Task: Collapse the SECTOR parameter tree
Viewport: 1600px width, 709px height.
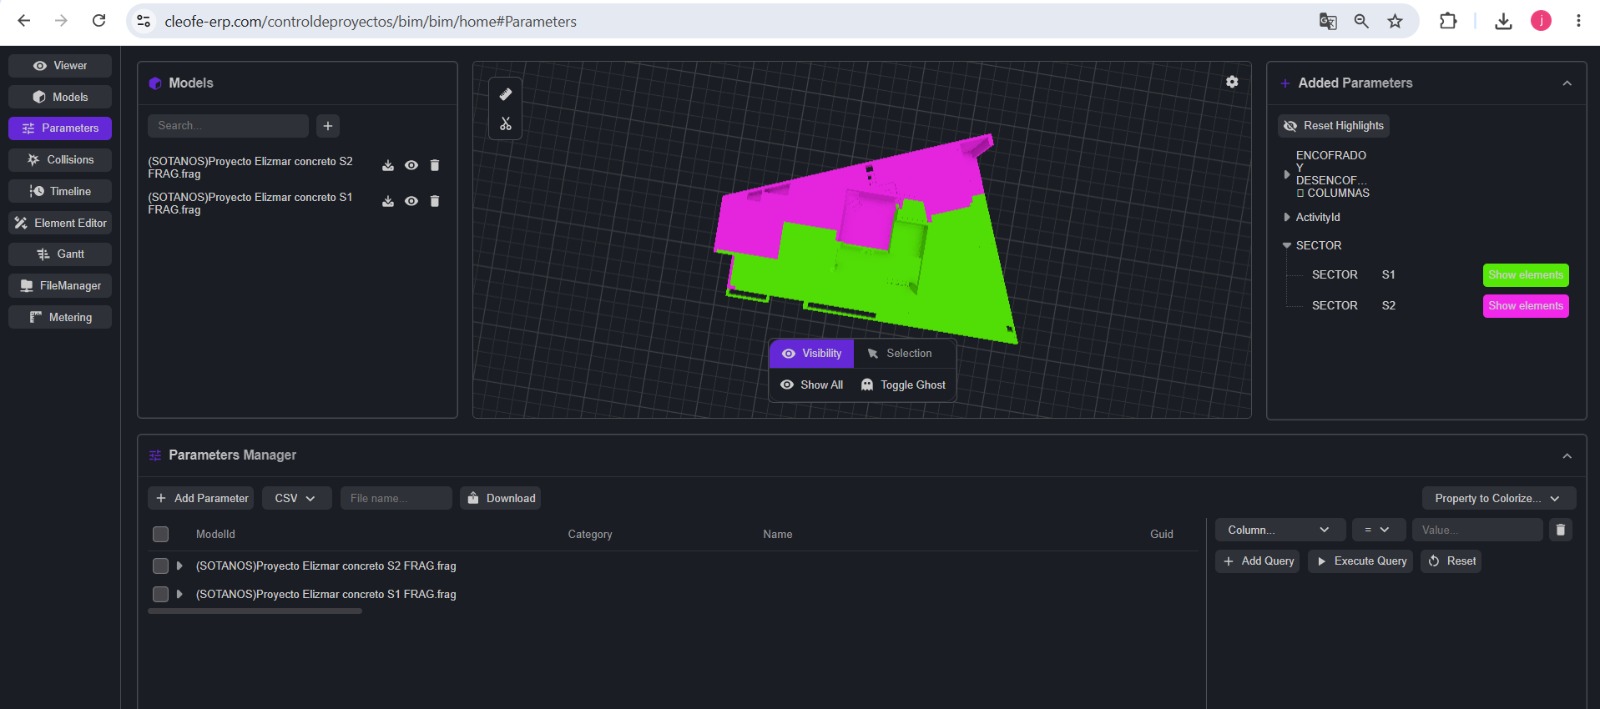Action: coord(1287,245)
